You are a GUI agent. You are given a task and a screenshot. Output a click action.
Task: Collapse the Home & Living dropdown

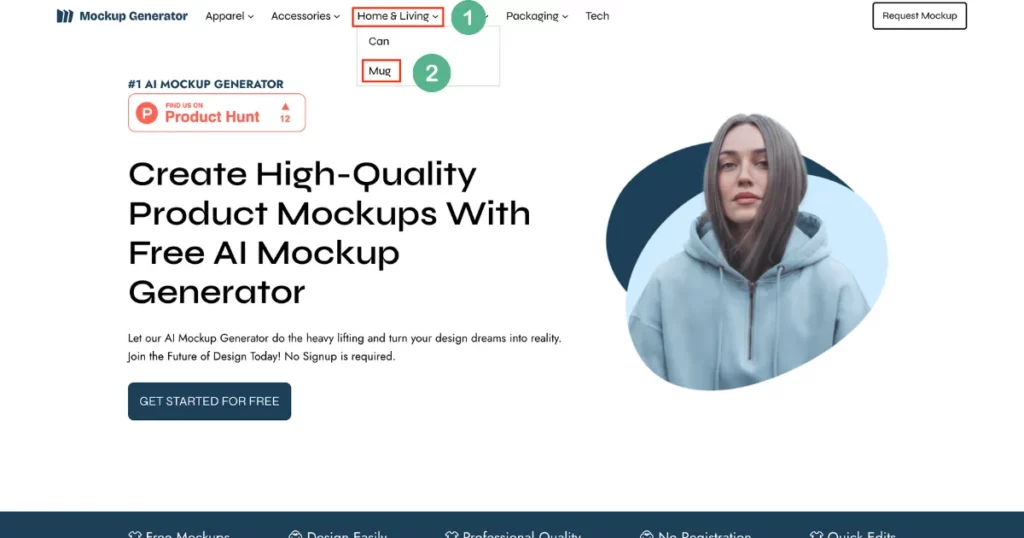[397, 16]
